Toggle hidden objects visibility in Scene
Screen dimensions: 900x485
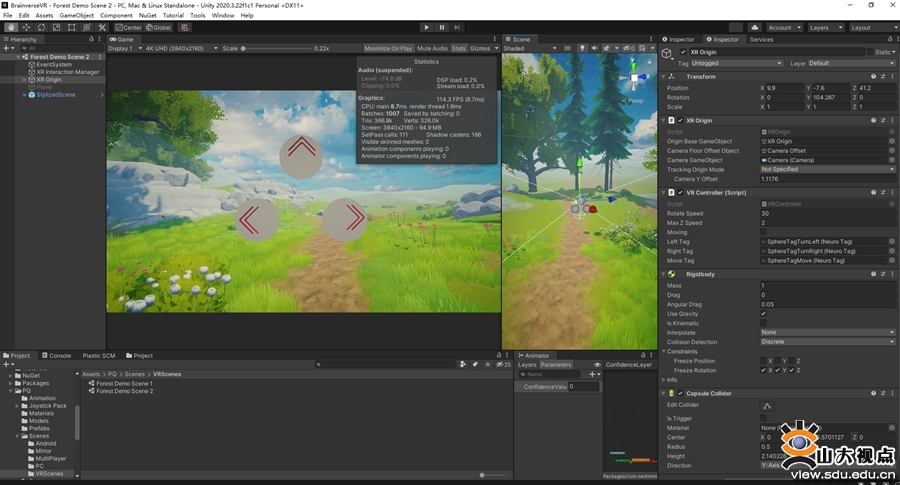[629, 48]
